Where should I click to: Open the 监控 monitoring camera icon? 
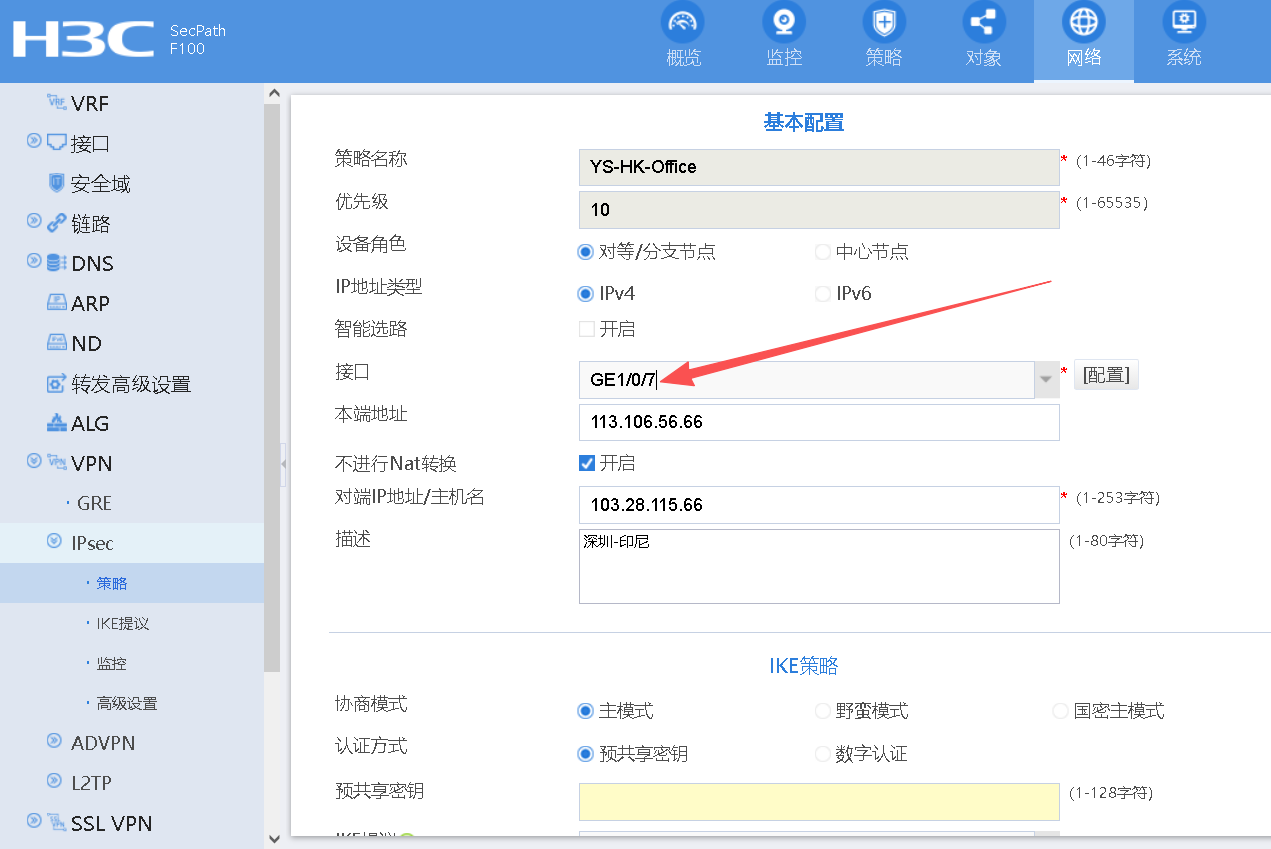783,22
